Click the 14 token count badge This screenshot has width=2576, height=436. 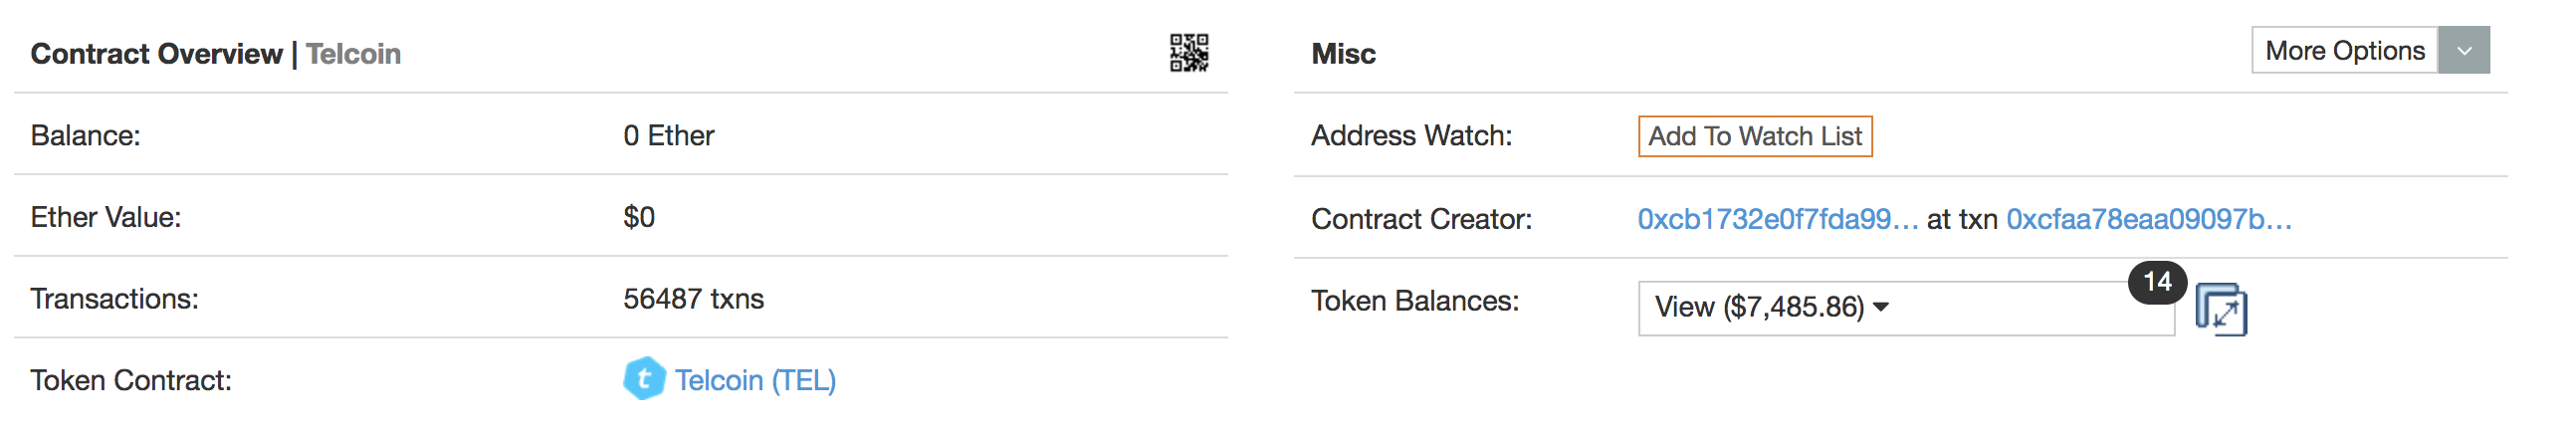[2157, 282]
